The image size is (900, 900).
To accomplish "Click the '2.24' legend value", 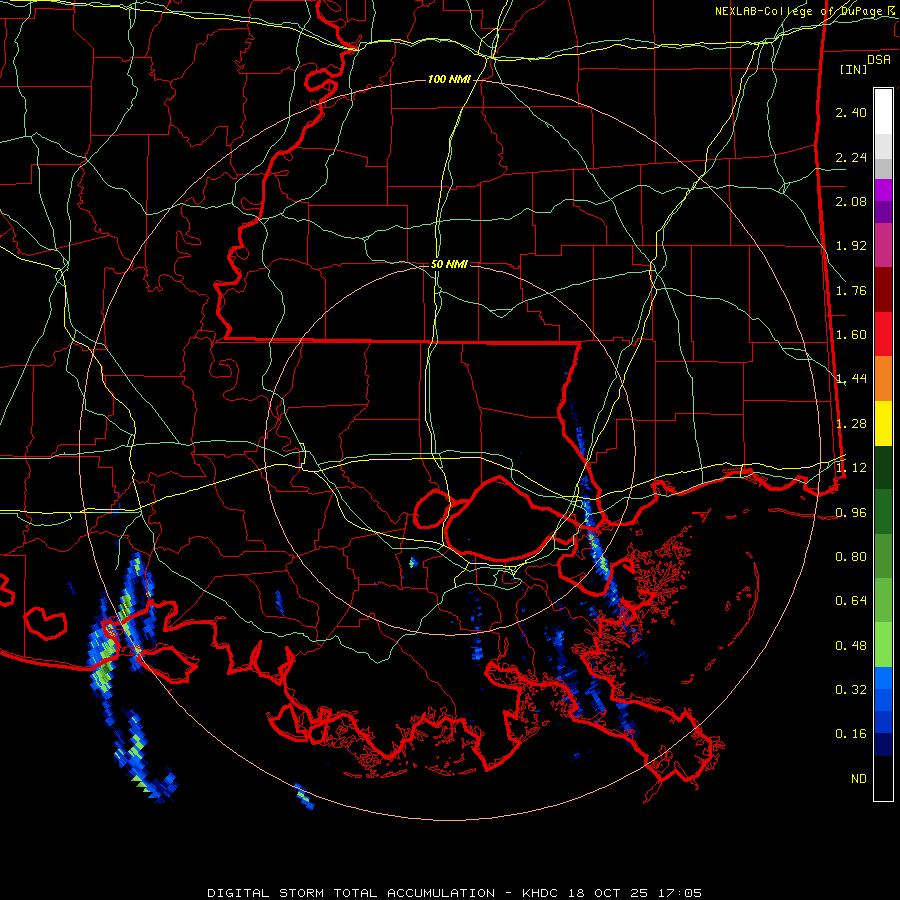I will tap(851, 157).
